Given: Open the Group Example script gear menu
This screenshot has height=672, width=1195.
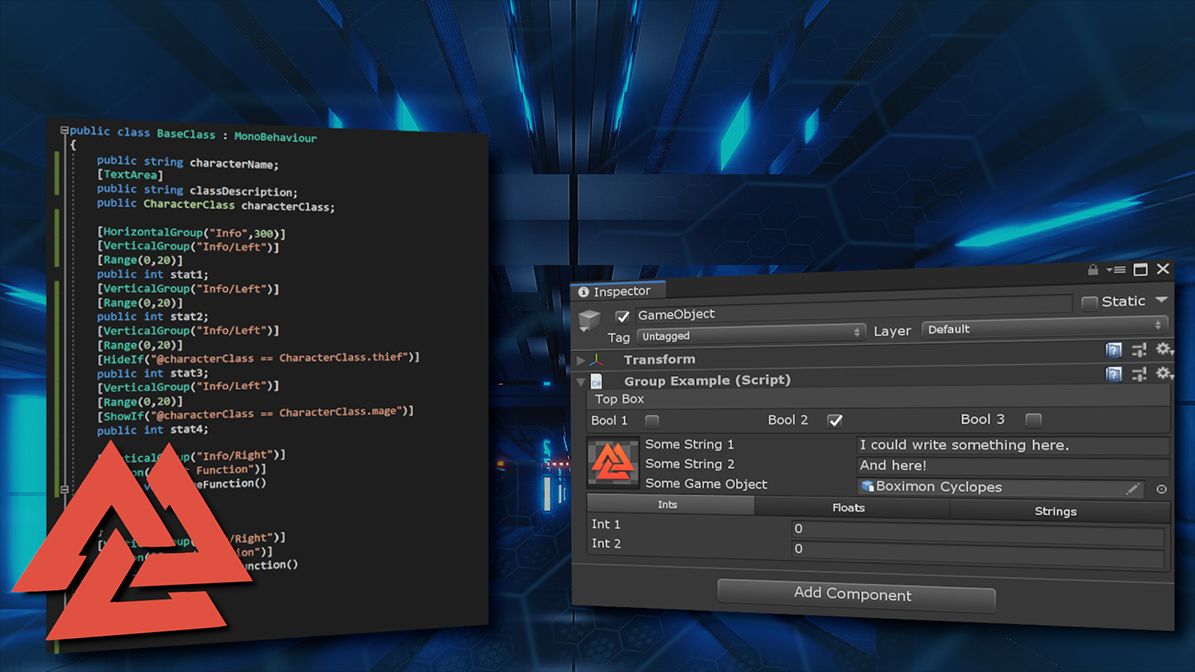Looking at the screenshot, I should click(x=1163, y=373).
